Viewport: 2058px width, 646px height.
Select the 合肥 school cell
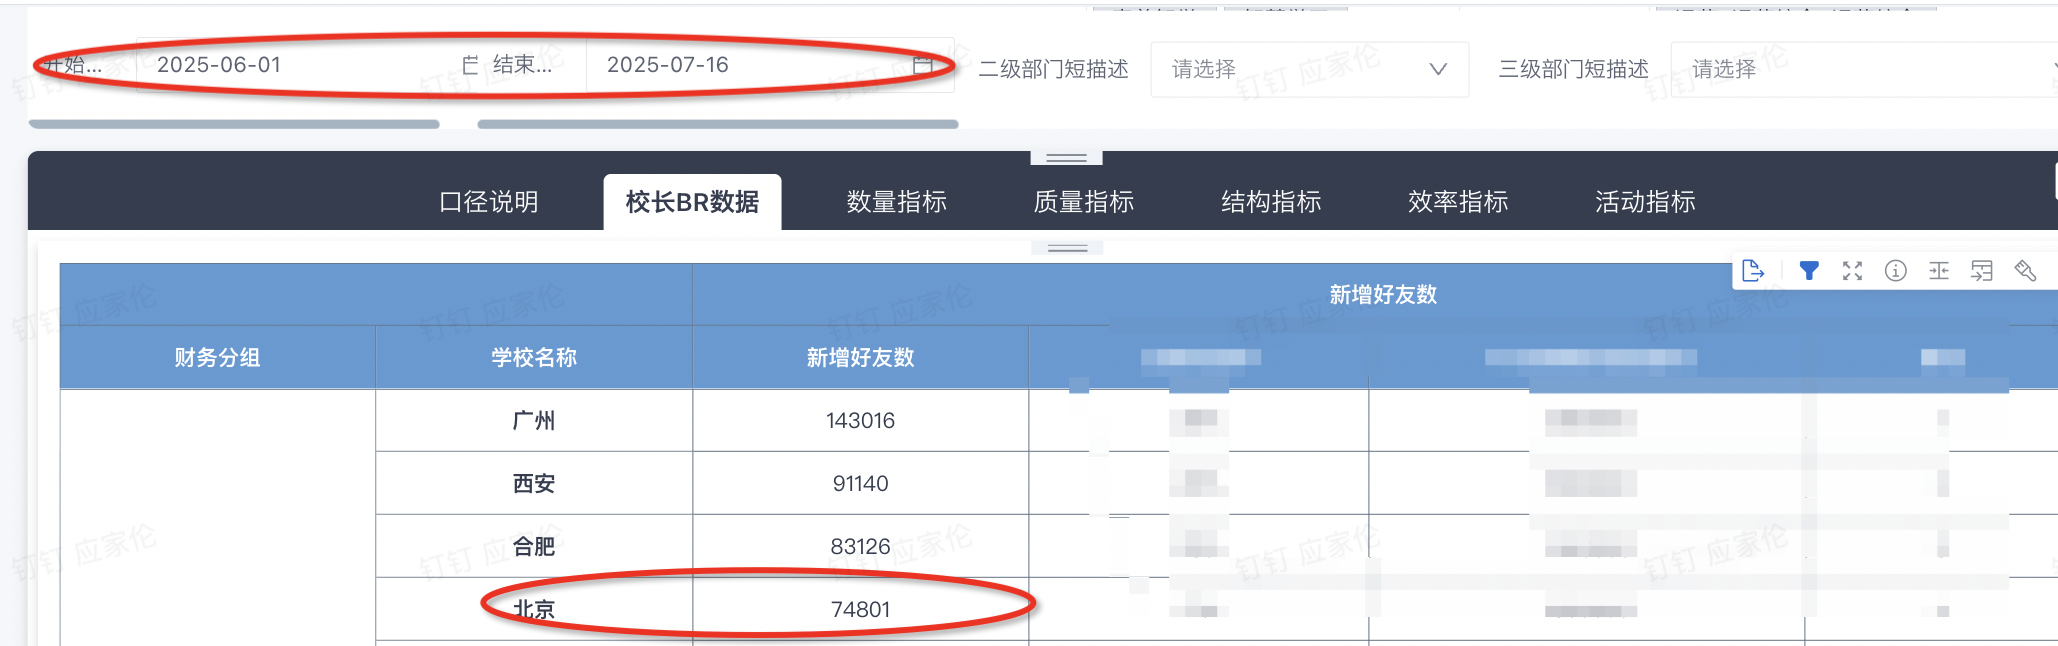pyautogui.click(x=534, y=547)
